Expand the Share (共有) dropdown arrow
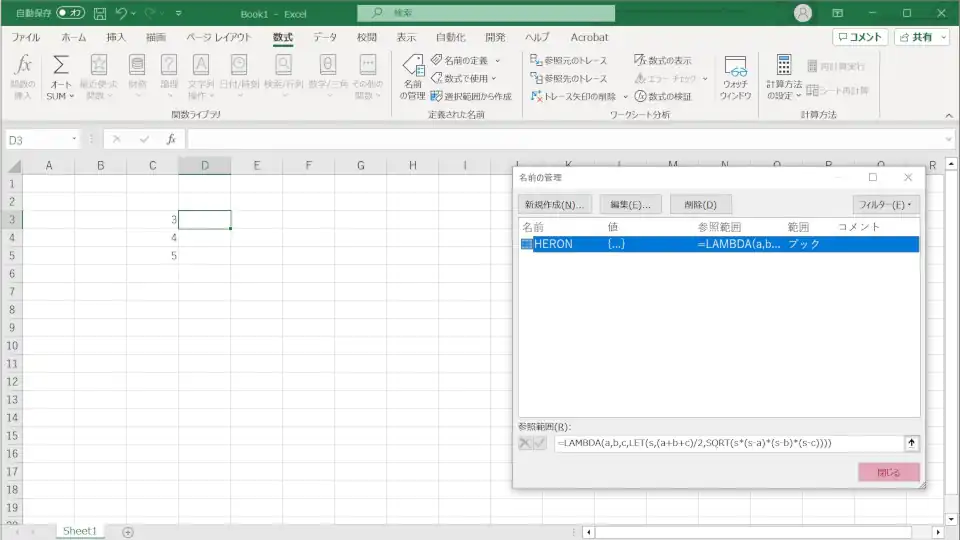The width and height of the screenshot is (960, 540). [x=943, y=37]
